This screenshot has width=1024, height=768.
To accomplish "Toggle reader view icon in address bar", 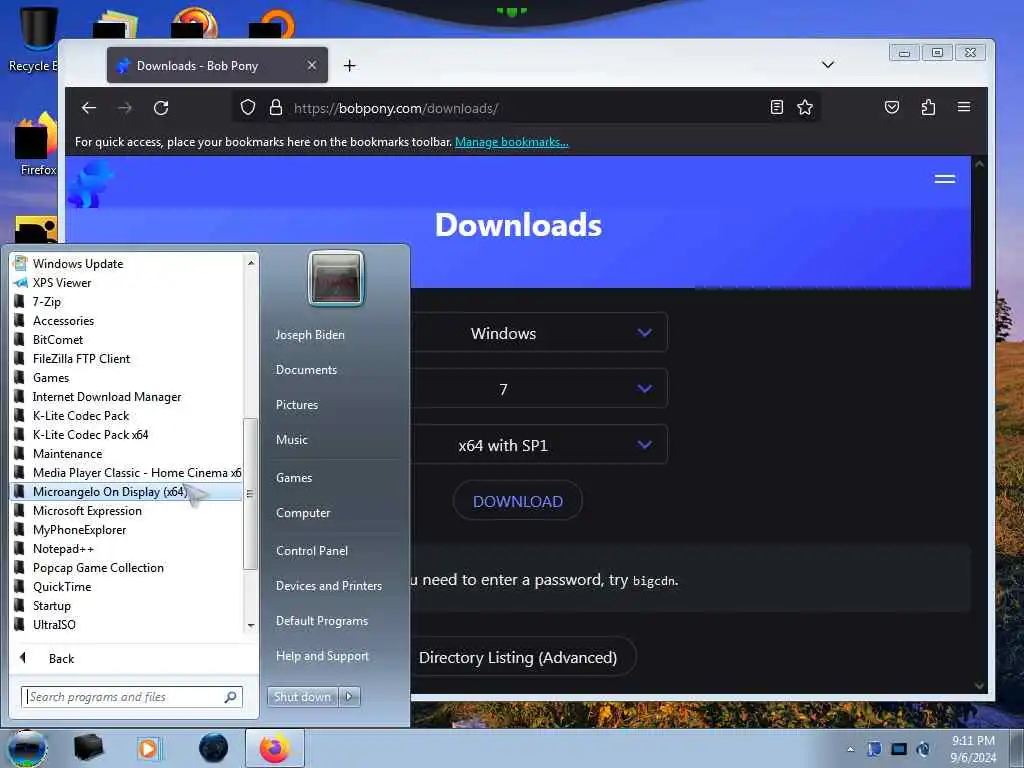I will pyautogui.click(x=776, y=107).
